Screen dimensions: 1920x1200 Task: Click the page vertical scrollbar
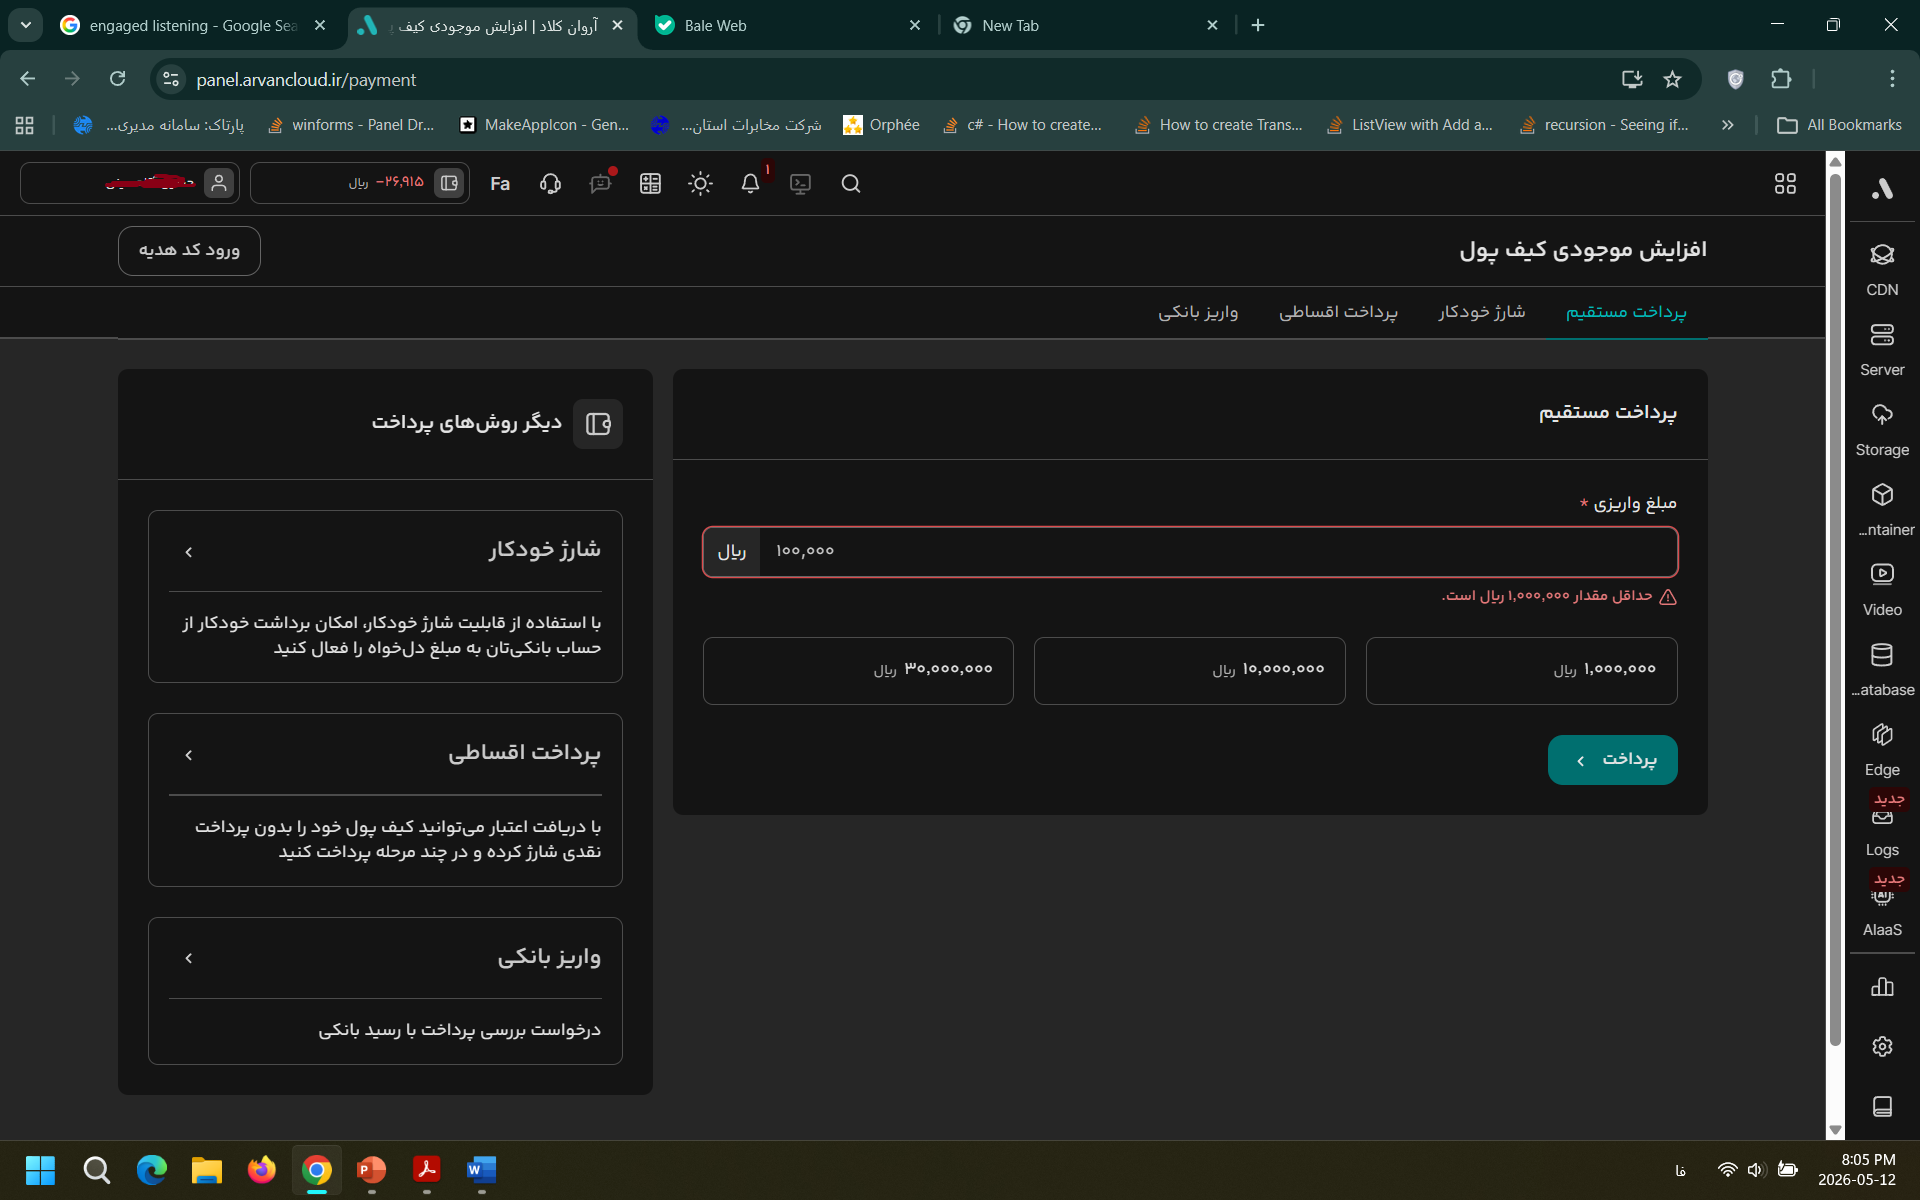coord(1835,610)
